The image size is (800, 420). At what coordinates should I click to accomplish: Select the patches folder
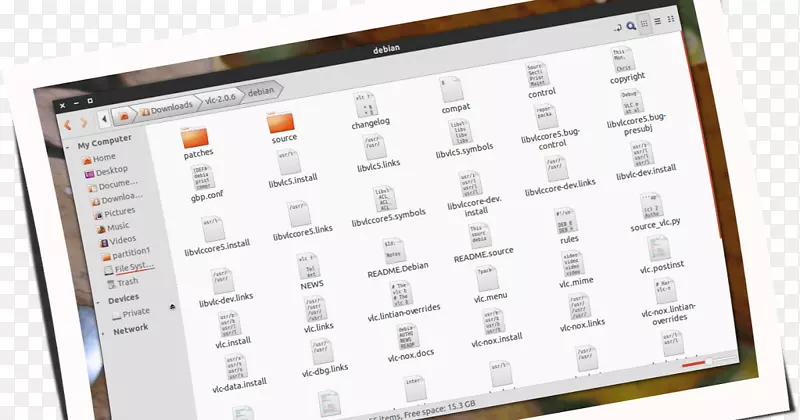(194, 138)
